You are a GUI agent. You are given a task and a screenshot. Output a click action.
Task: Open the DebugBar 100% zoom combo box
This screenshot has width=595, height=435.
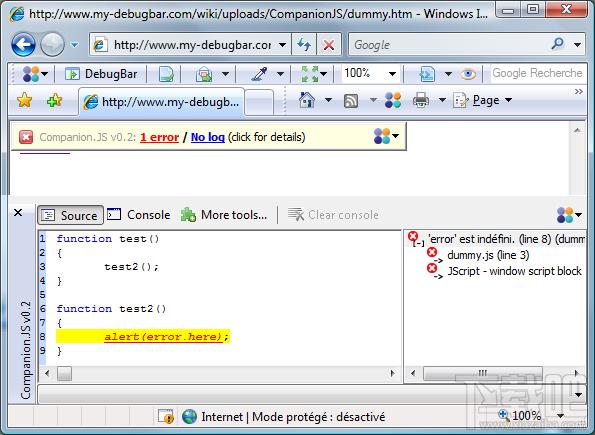pyautogui.click(x=370, y=73)
